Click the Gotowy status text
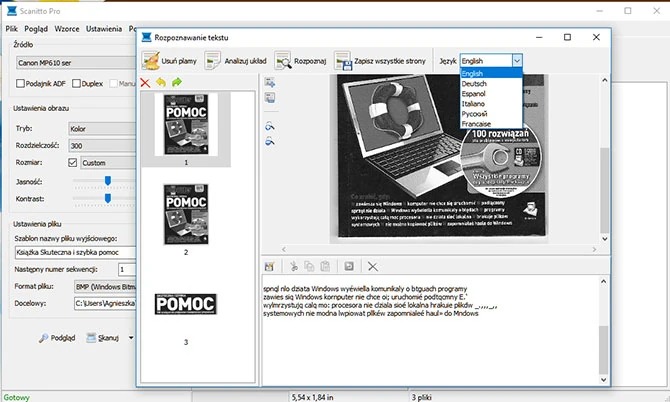The width and height of the screenshot is (670, 402). click(17, 397)
